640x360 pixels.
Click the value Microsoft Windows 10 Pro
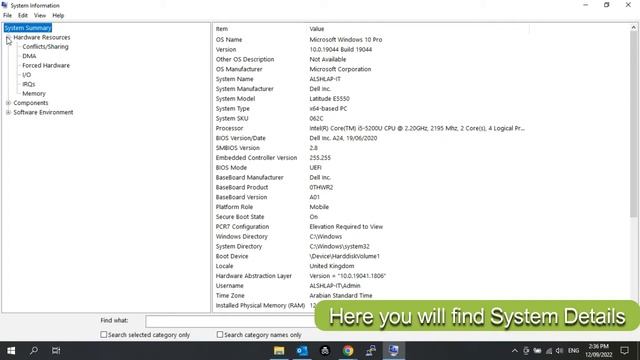click(346, 40)
